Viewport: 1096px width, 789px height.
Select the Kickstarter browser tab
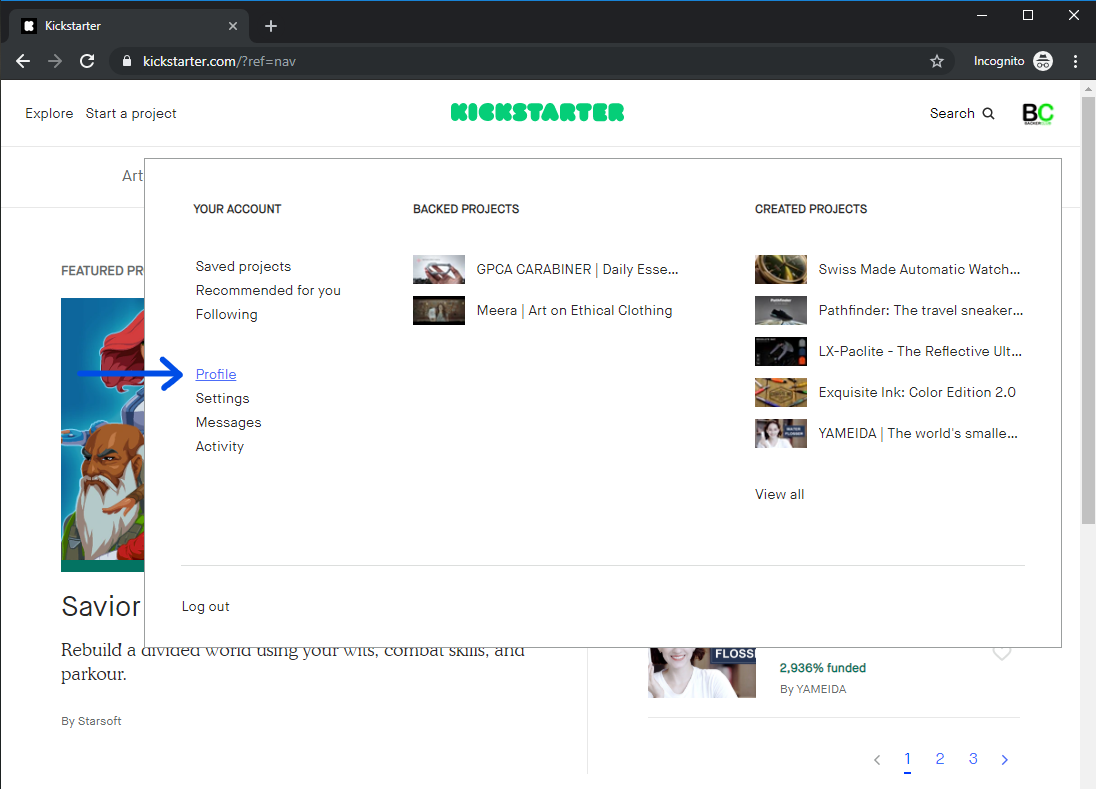(129, 26)
